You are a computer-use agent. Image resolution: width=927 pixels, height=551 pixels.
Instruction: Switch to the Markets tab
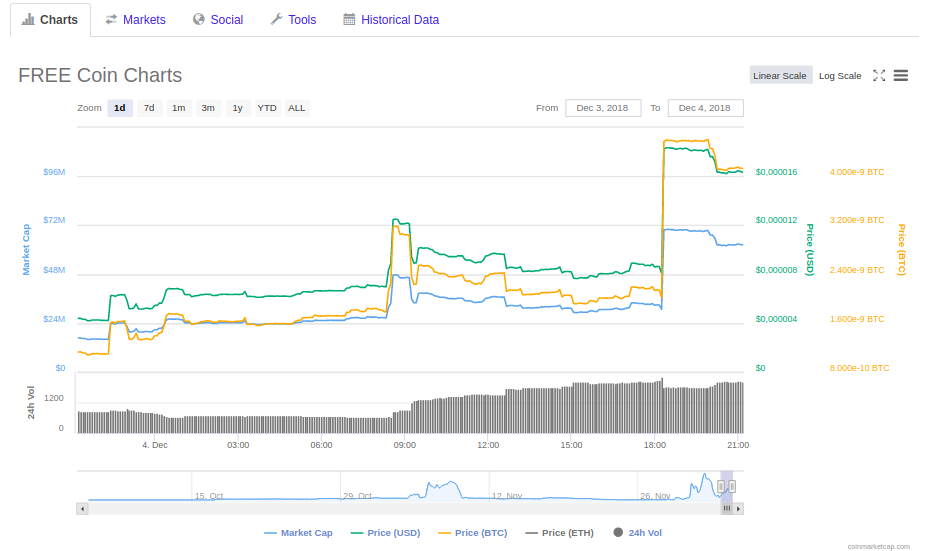pos(135,20)
